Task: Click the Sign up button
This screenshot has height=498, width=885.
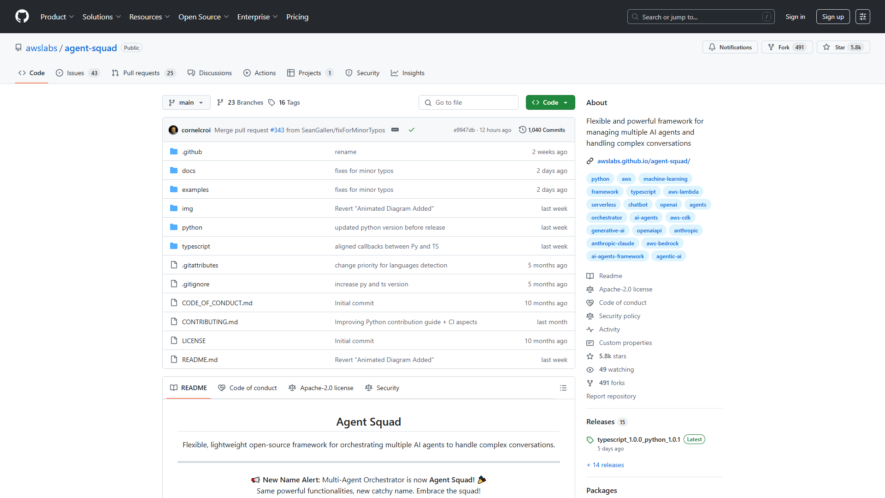Action: pyautogui.click(x=833, y=17)
